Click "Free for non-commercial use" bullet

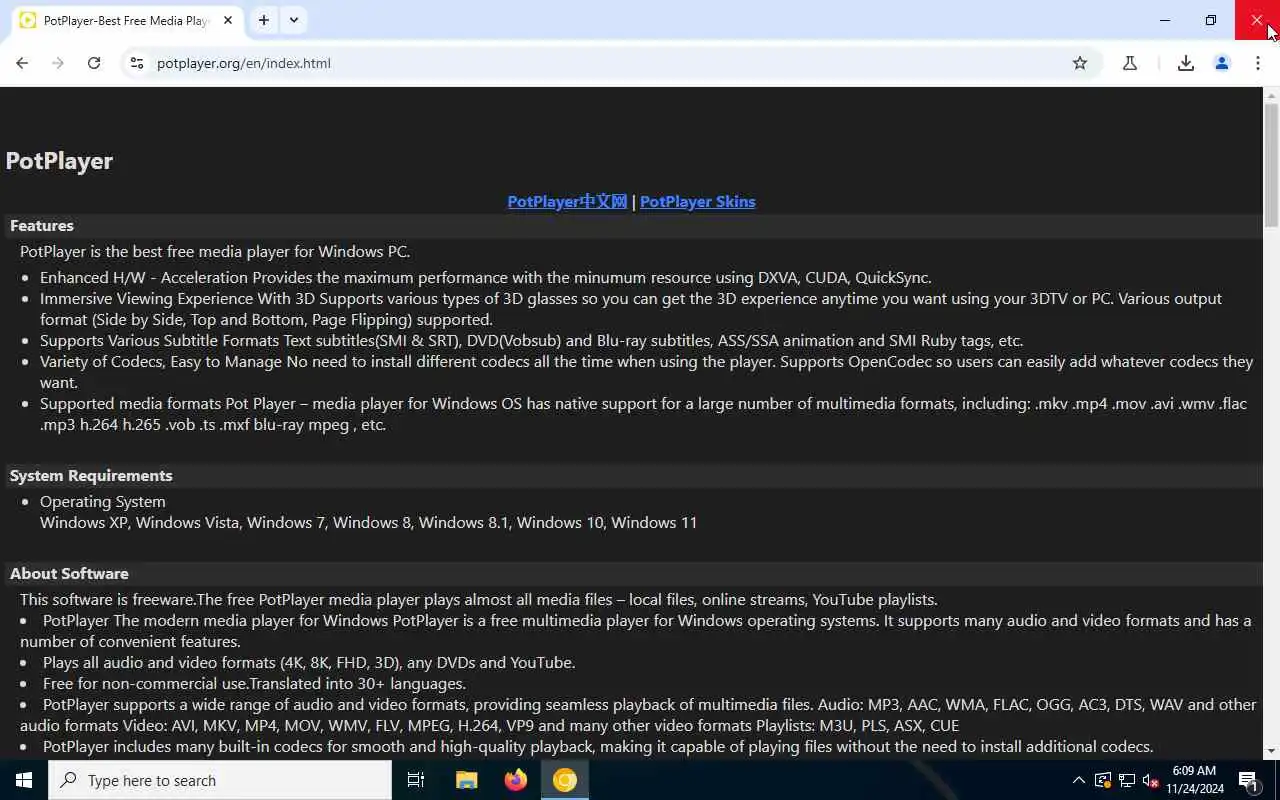click(x=254, y=684)
